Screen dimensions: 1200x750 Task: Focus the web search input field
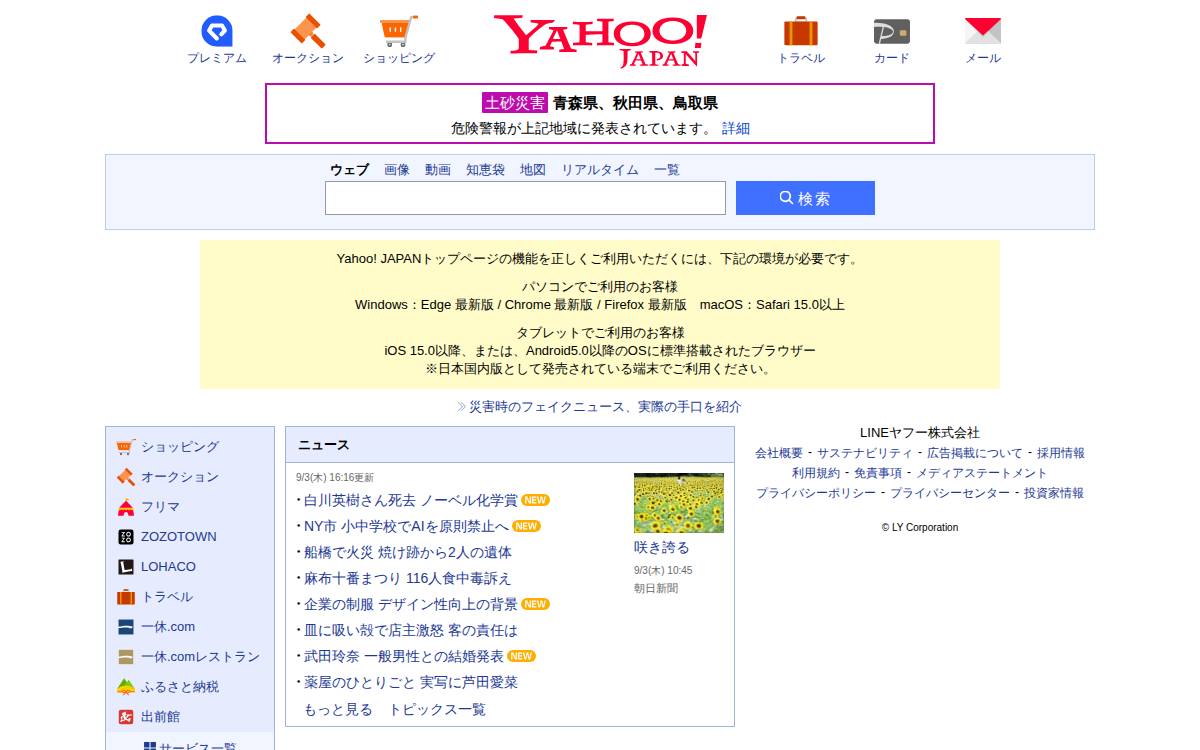pyautogui.click(x=525, y=198)
